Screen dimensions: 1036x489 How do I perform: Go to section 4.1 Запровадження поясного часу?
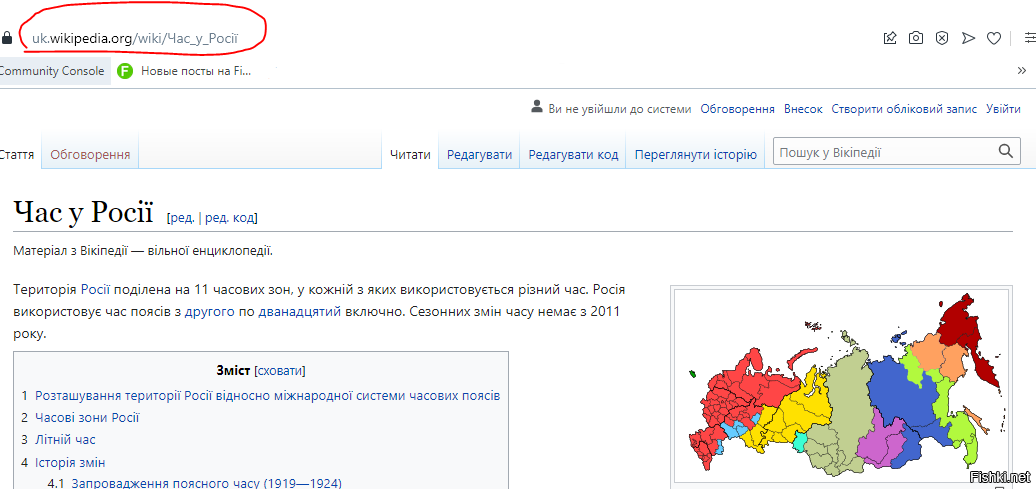tap(206, 483)
